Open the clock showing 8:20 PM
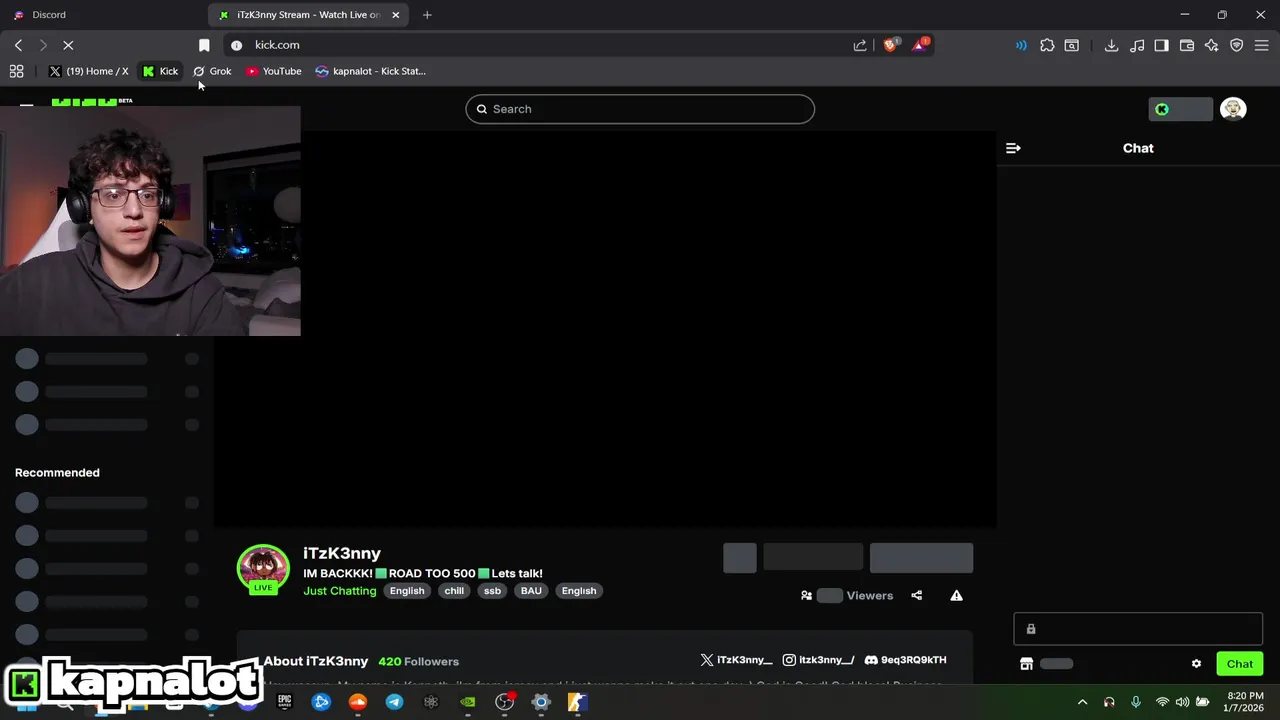This screenshot has height=720, width=1280. point(1244,702)
